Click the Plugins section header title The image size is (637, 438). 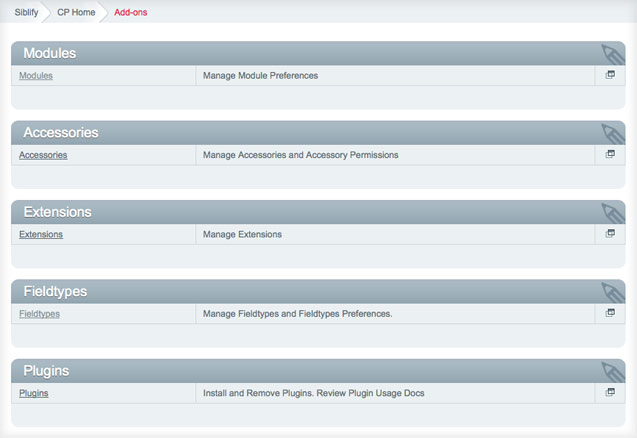click(46, 371)
